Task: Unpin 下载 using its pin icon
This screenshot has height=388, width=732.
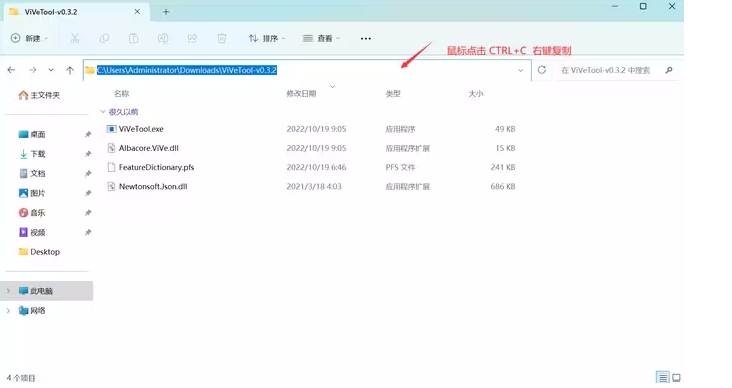Action: point(88,154)
